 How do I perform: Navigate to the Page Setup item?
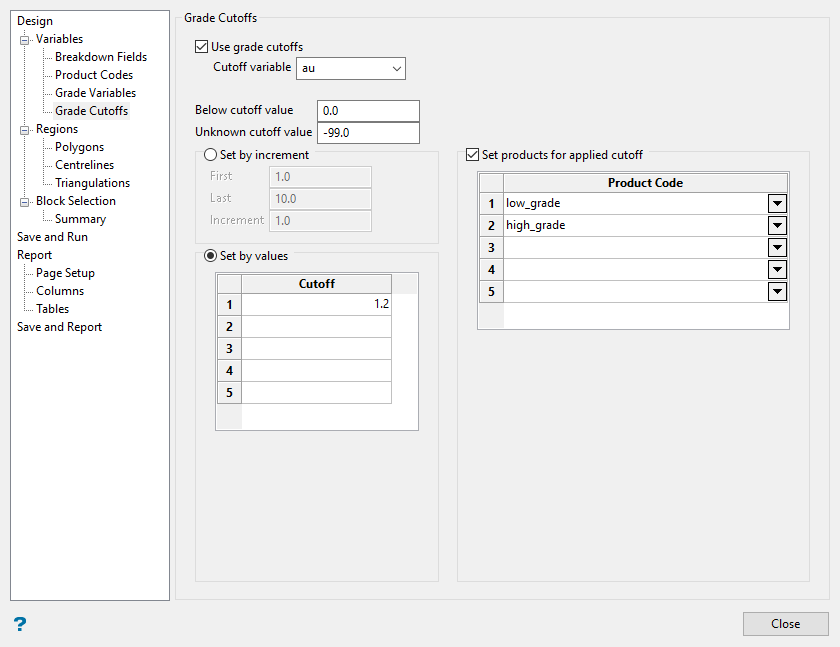[x=65, y=273]
